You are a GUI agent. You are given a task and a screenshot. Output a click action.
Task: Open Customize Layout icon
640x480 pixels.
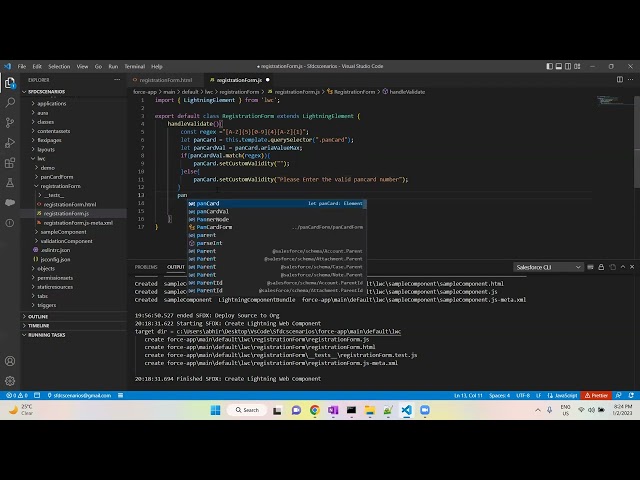(577, 66)
